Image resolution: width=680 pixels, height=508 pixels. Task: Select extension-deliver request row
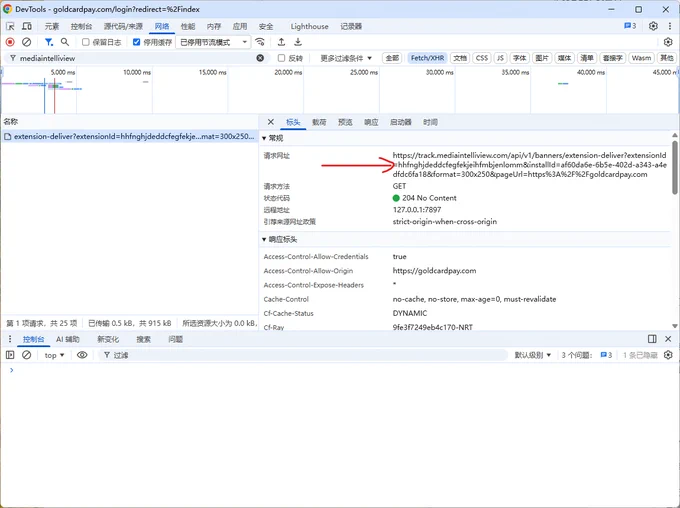[x=129, y=136]
